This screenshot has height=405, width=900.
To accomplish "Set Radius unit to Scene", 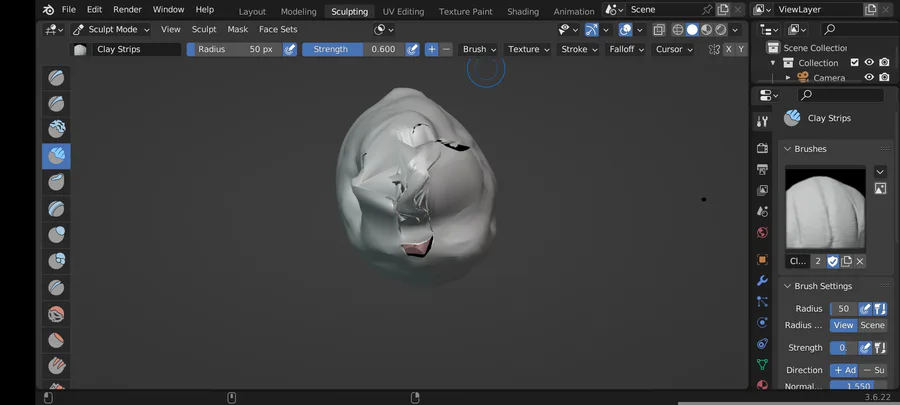I will coord(872,325).
